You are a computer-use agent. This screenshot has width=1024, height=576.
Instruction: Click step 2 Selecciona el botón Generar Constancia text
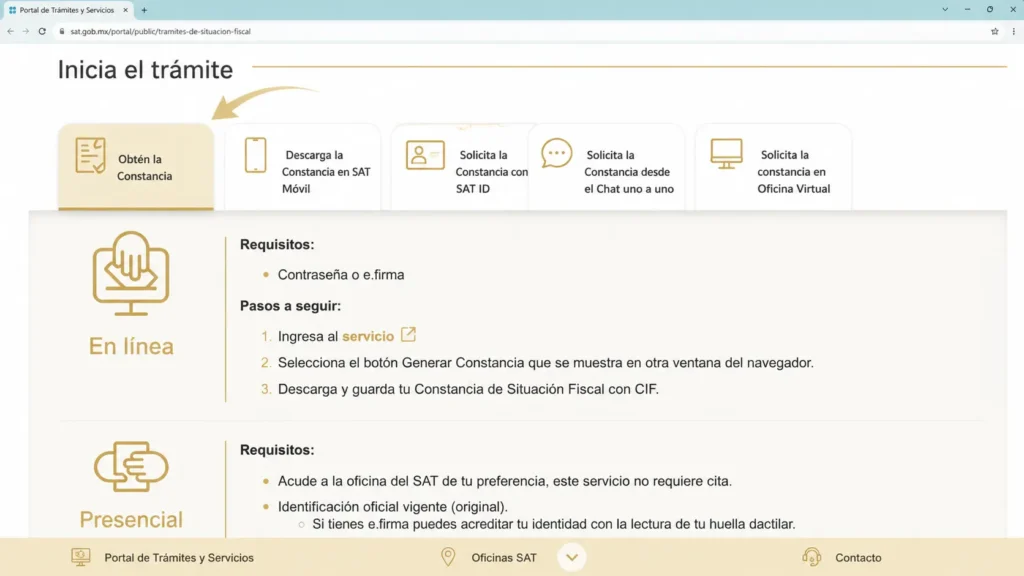point(546,363)
